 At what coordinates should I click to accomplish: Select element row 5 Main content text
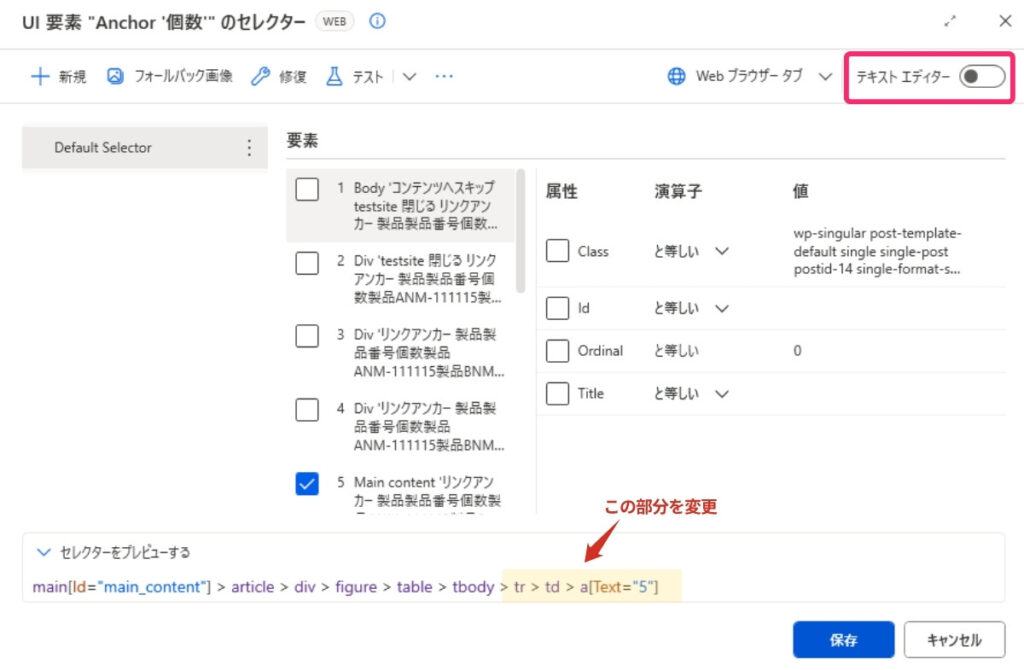(427, 491)
